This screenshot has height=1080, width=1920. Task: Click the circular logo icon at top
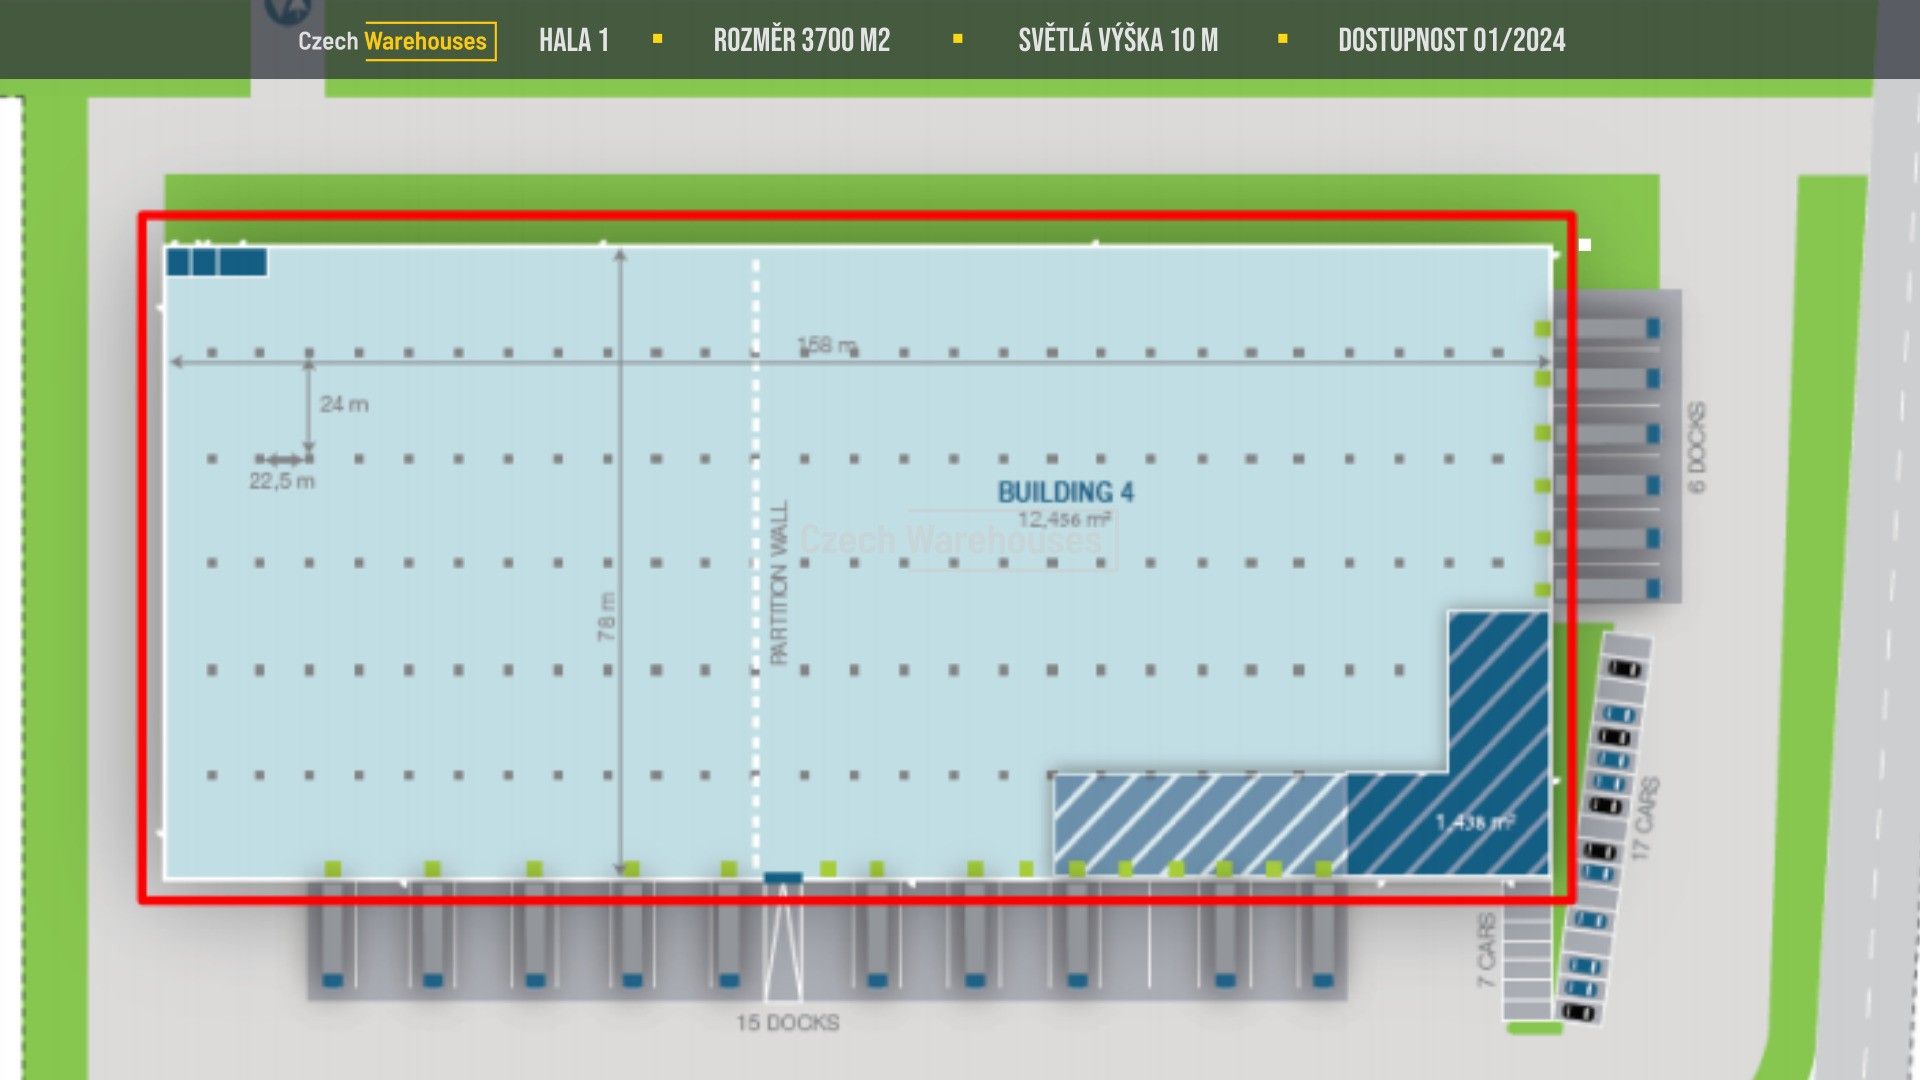click(287, 10)
